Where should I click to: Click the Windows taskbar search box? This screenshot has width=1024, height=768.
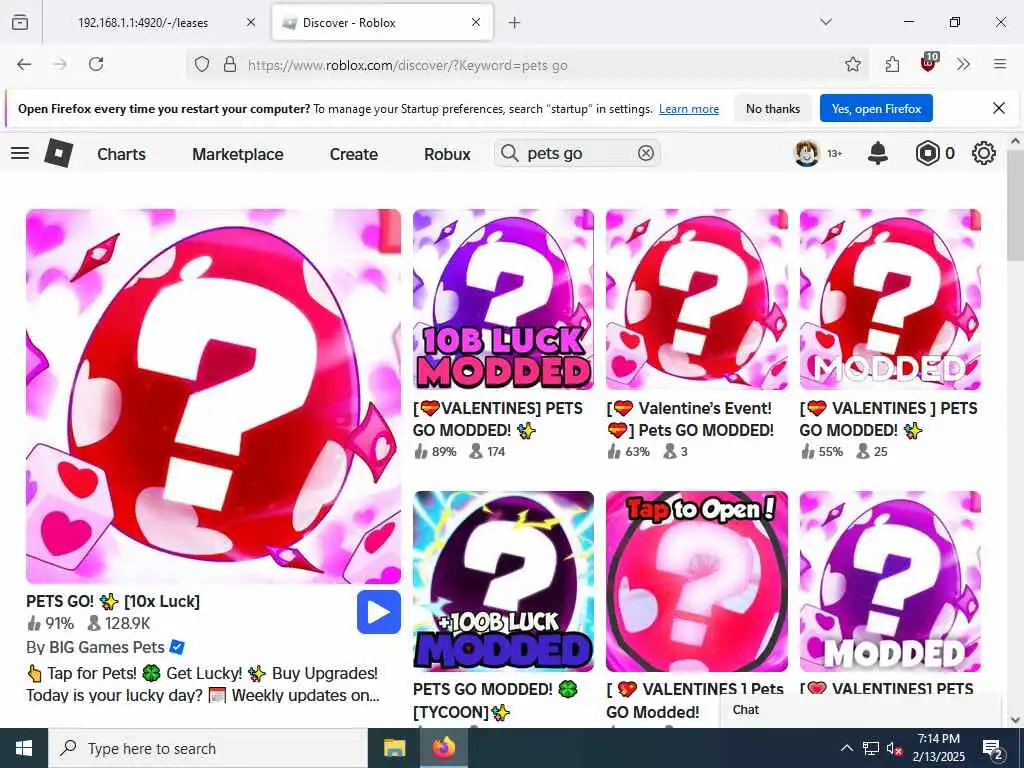click(208, 748)
